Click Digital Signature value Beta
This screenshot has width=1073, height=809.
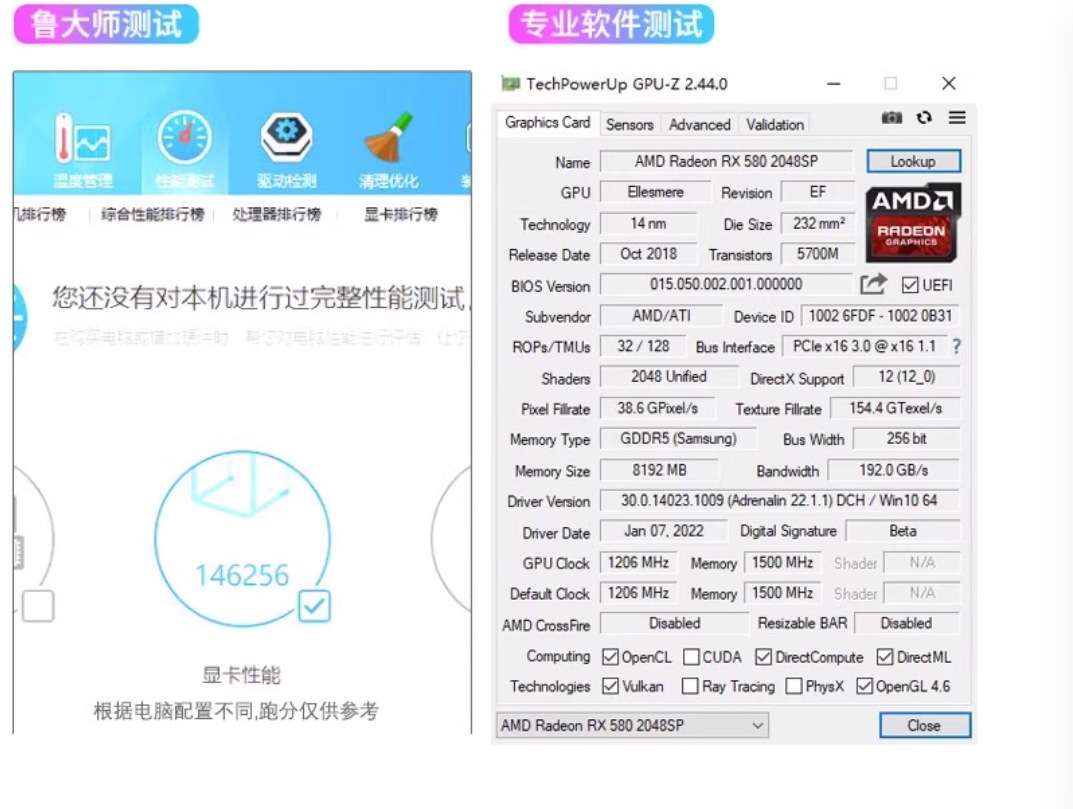(x=903, y=531)
